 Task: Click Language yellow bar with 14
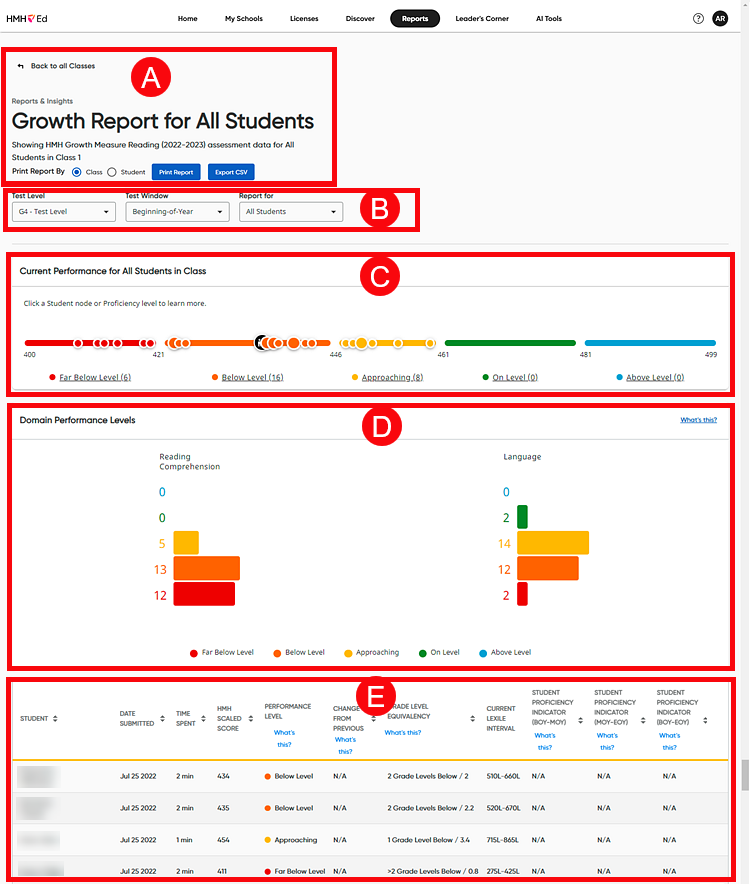[553, 543]
